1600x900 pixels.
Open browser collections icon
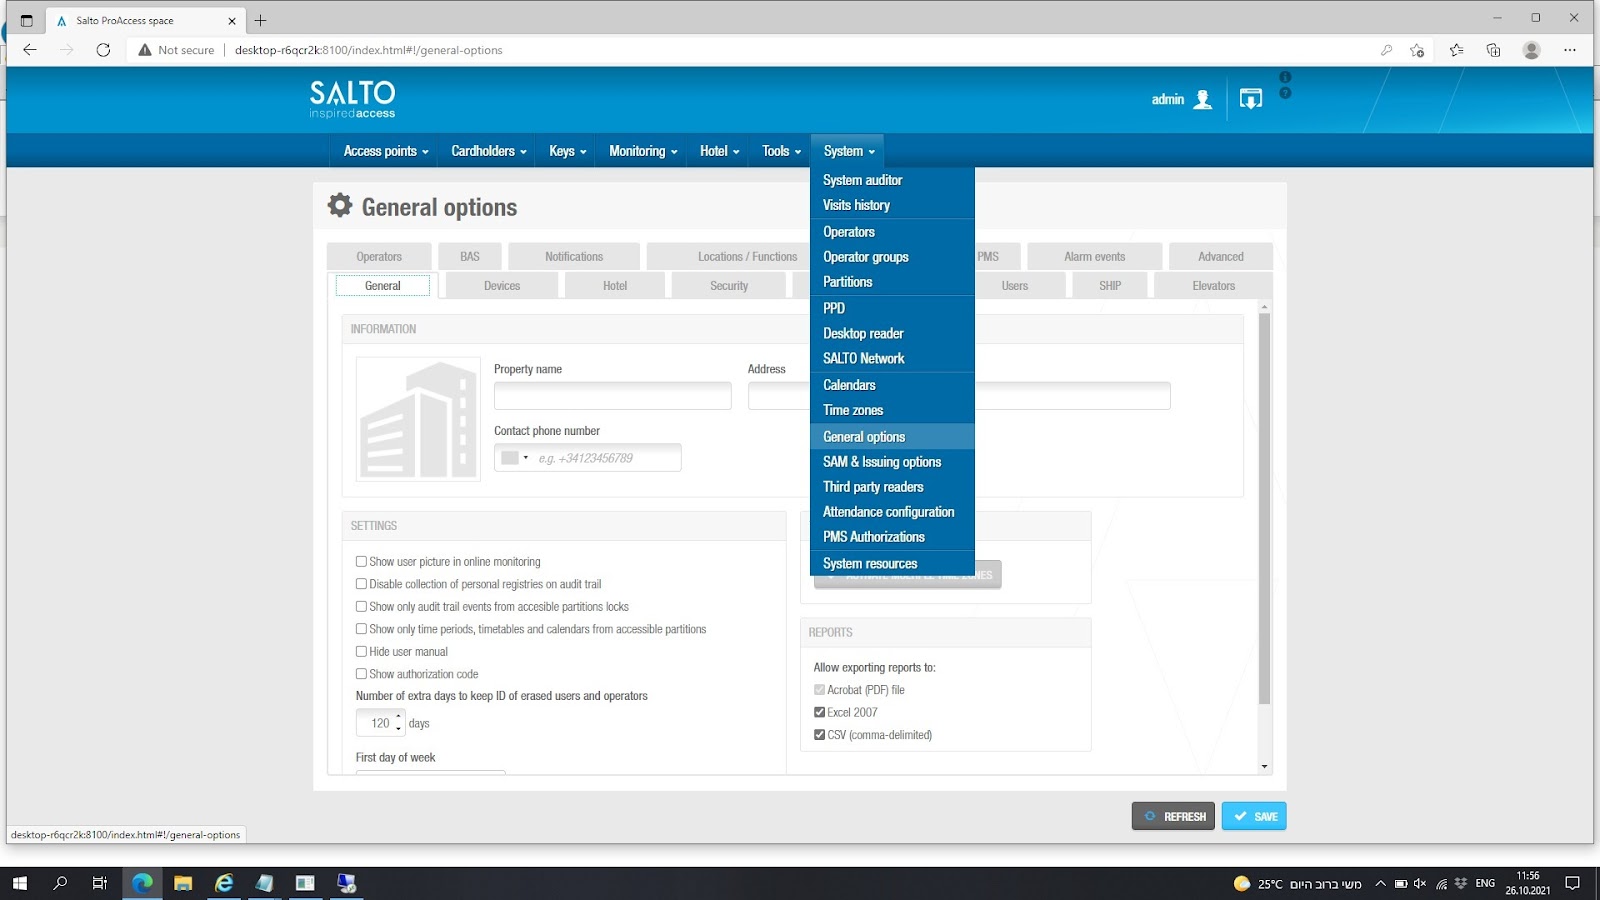1494,50
